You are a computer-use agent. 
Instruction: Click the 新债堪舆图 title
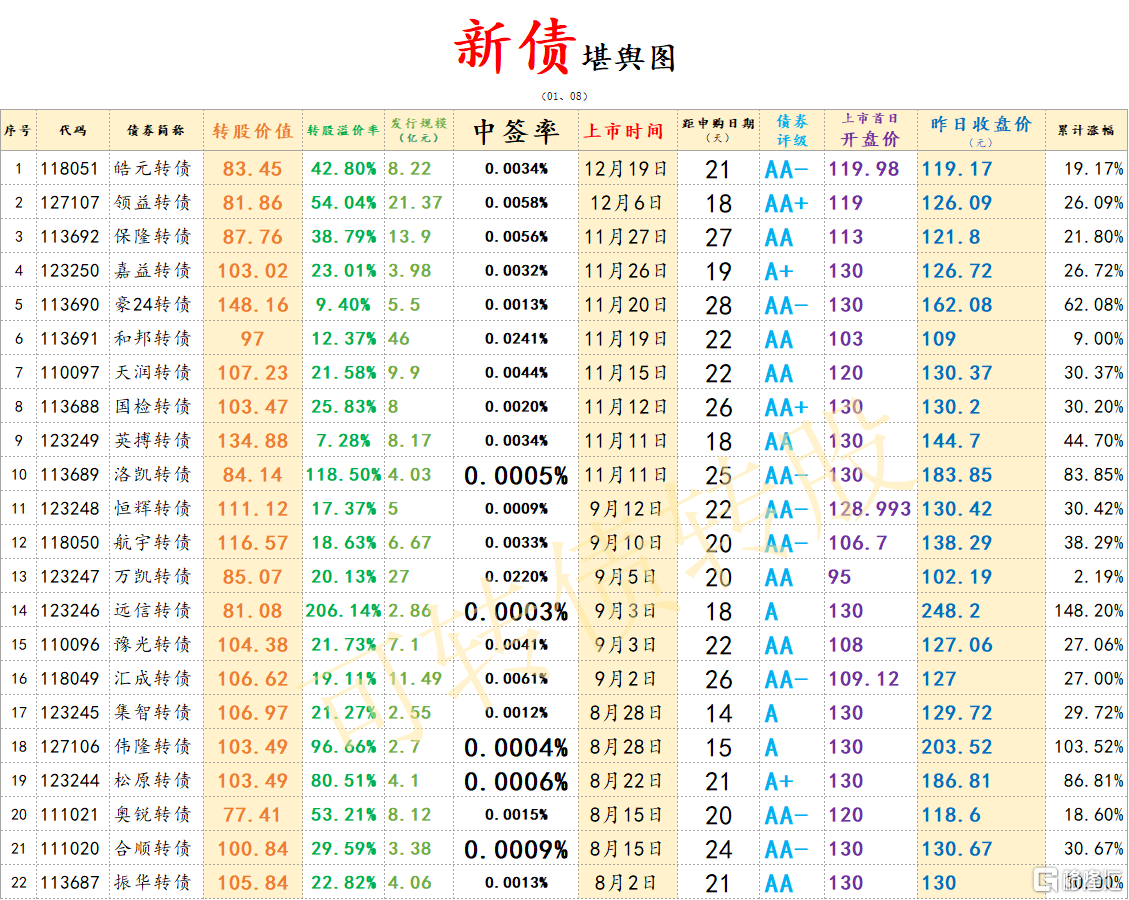[564, 48]
